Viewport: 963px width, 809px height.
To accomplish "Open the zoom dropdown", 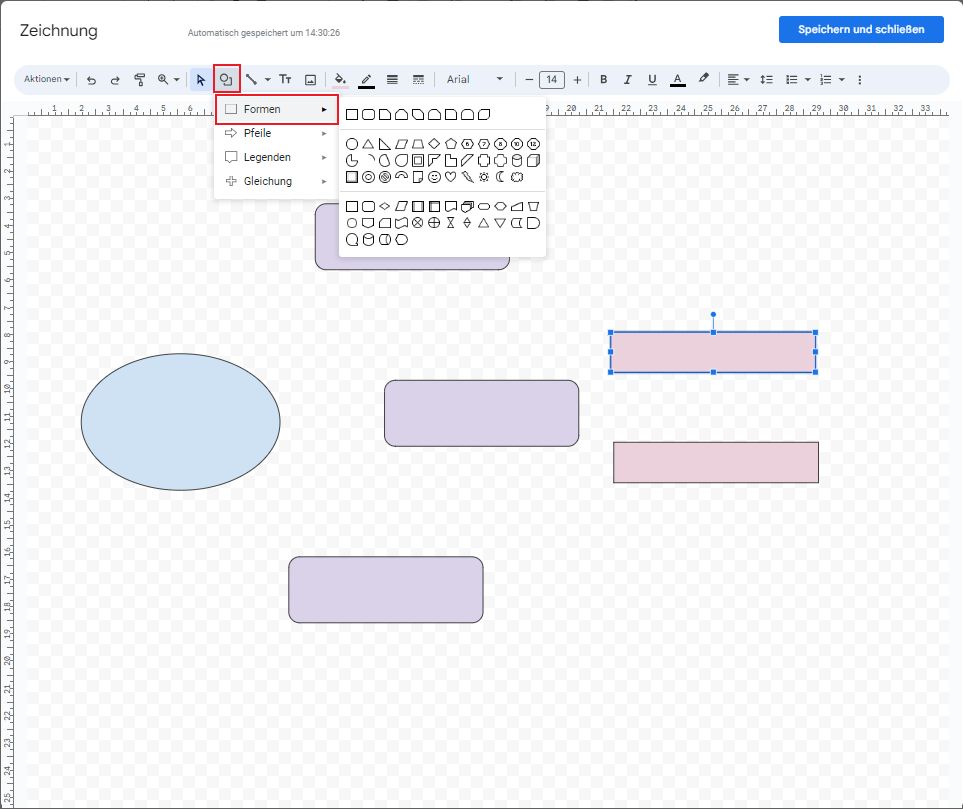I will (x=168, y=80).
